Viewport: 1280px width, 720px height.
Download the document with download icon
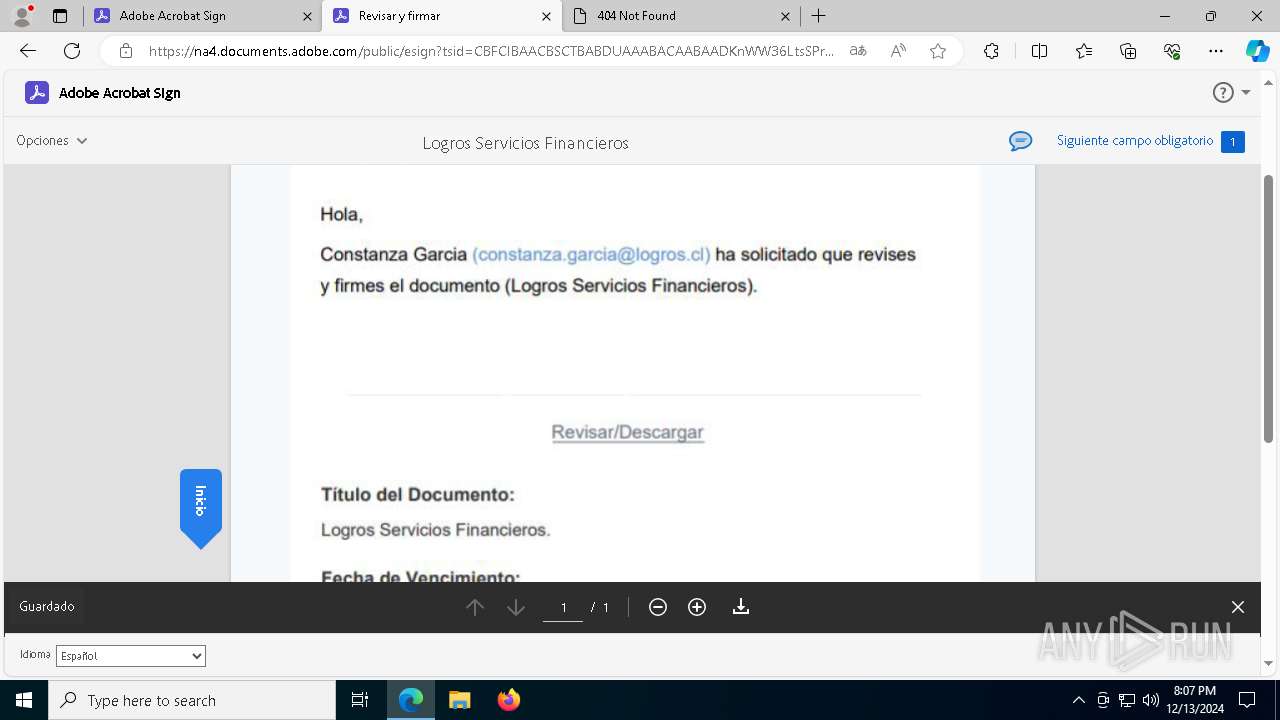(741, 607)
